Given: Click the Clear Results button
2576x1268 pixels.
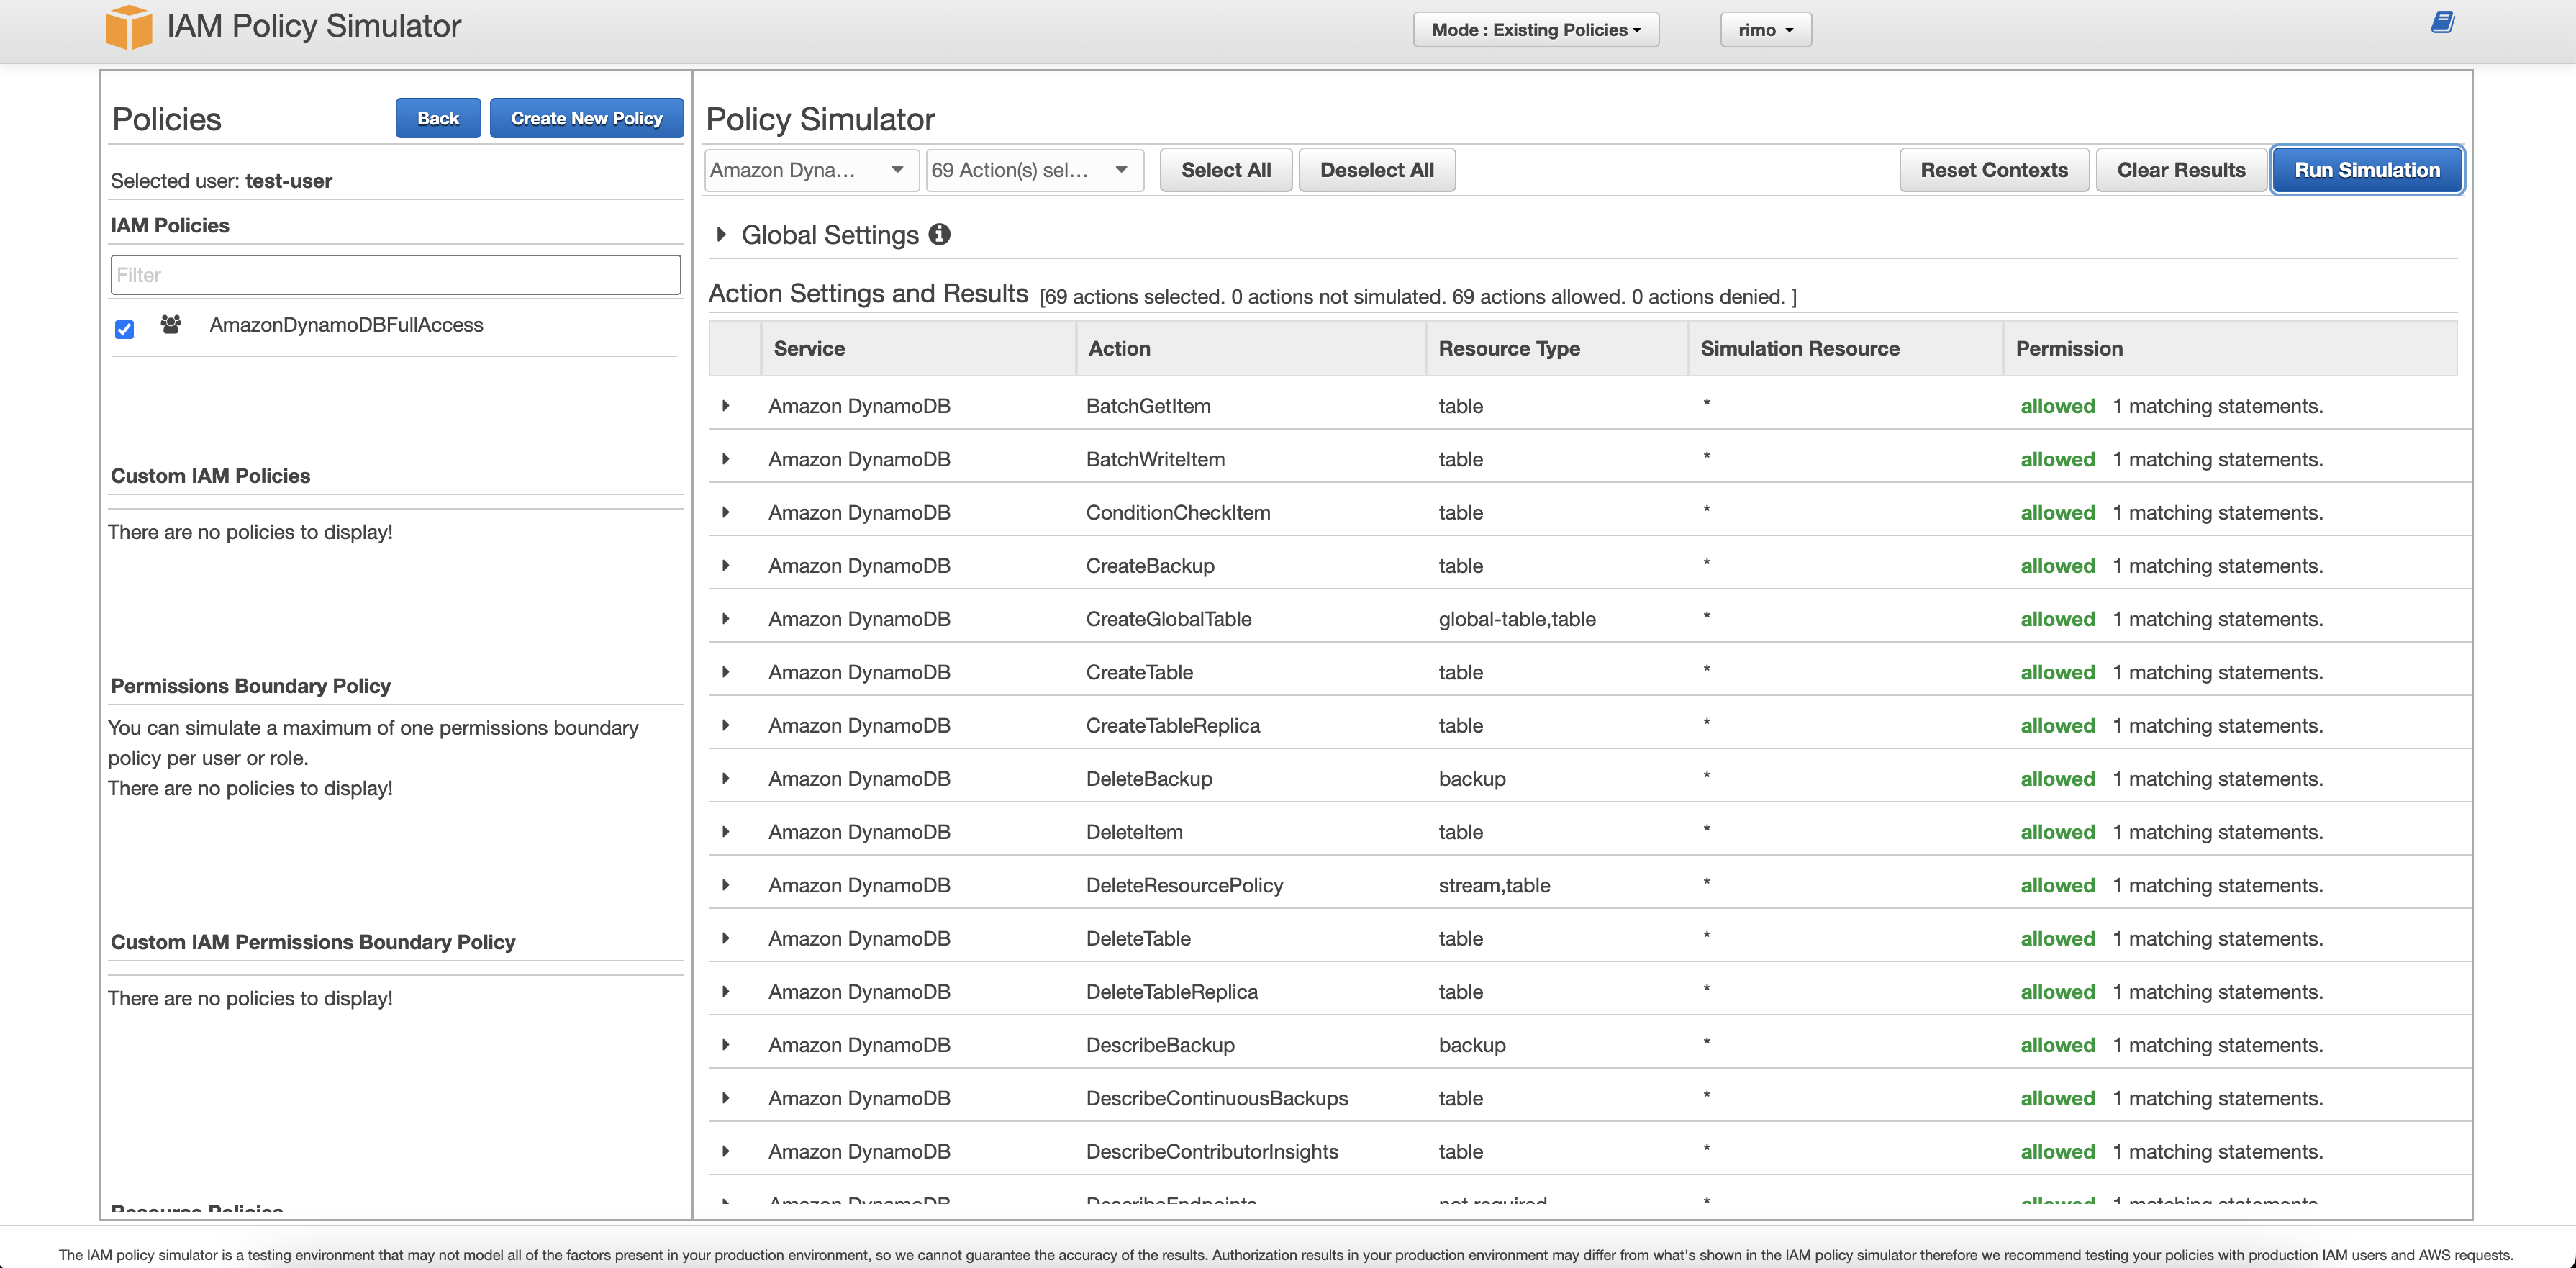Looking at the screenshot, I should [x=2180, y=170].
